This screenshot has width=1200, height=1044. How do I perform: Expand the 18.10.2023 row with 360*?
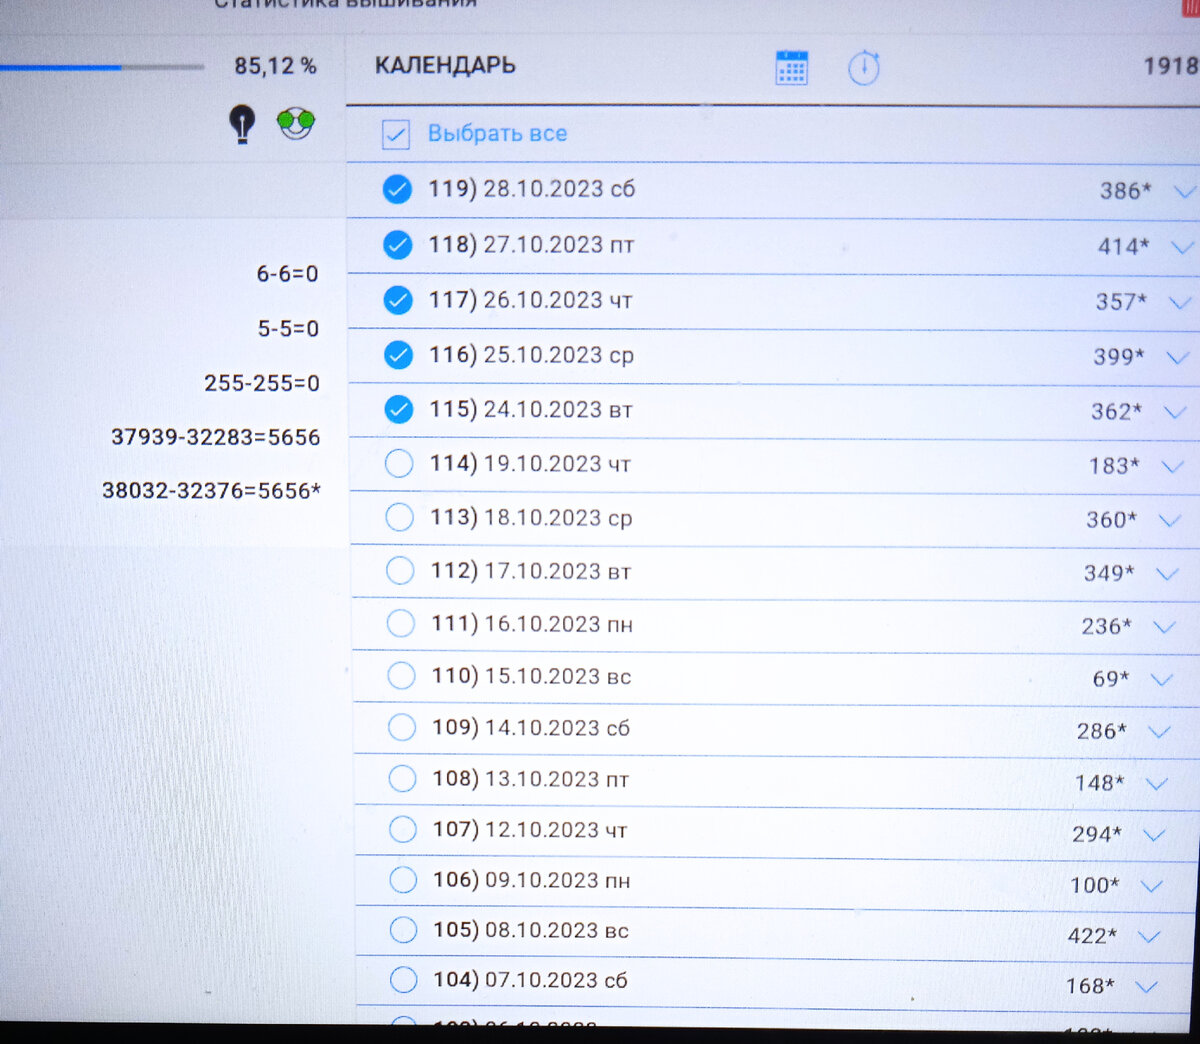click(x=1169, y=520)
